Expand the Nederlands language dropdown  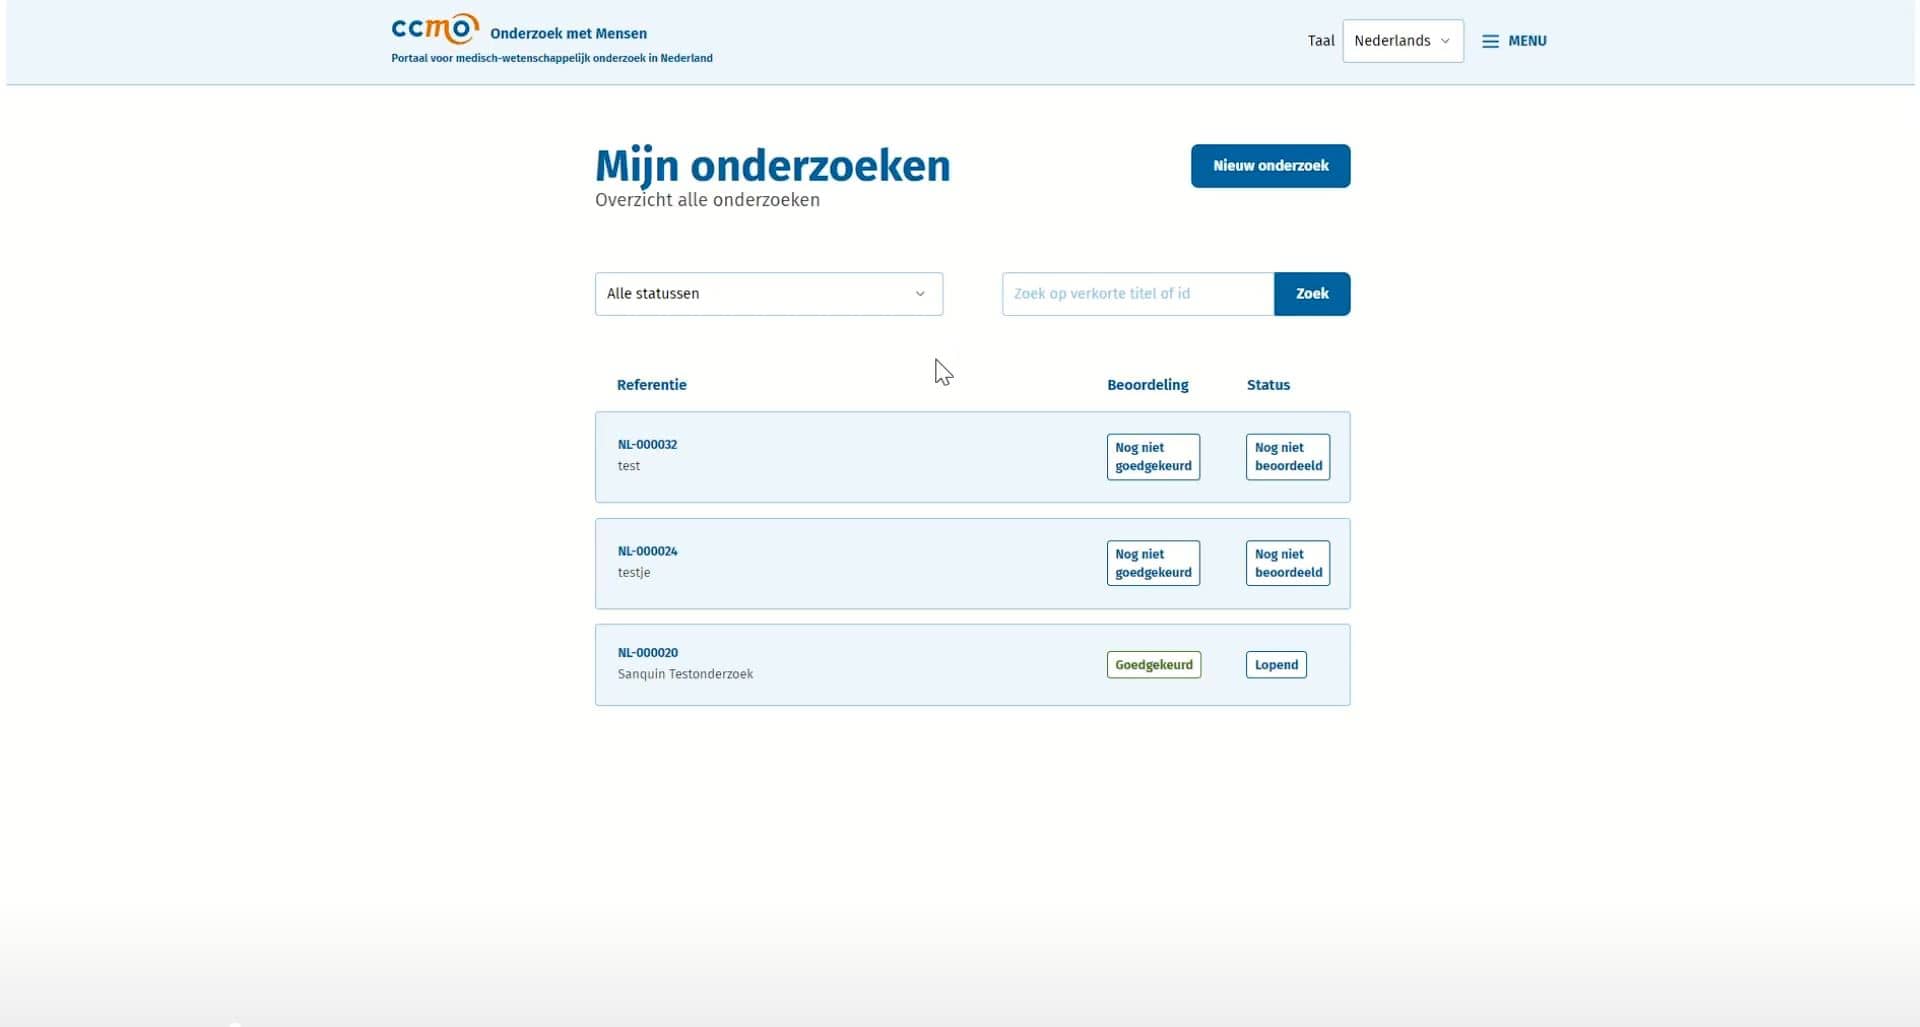(x=1402, y=41)
